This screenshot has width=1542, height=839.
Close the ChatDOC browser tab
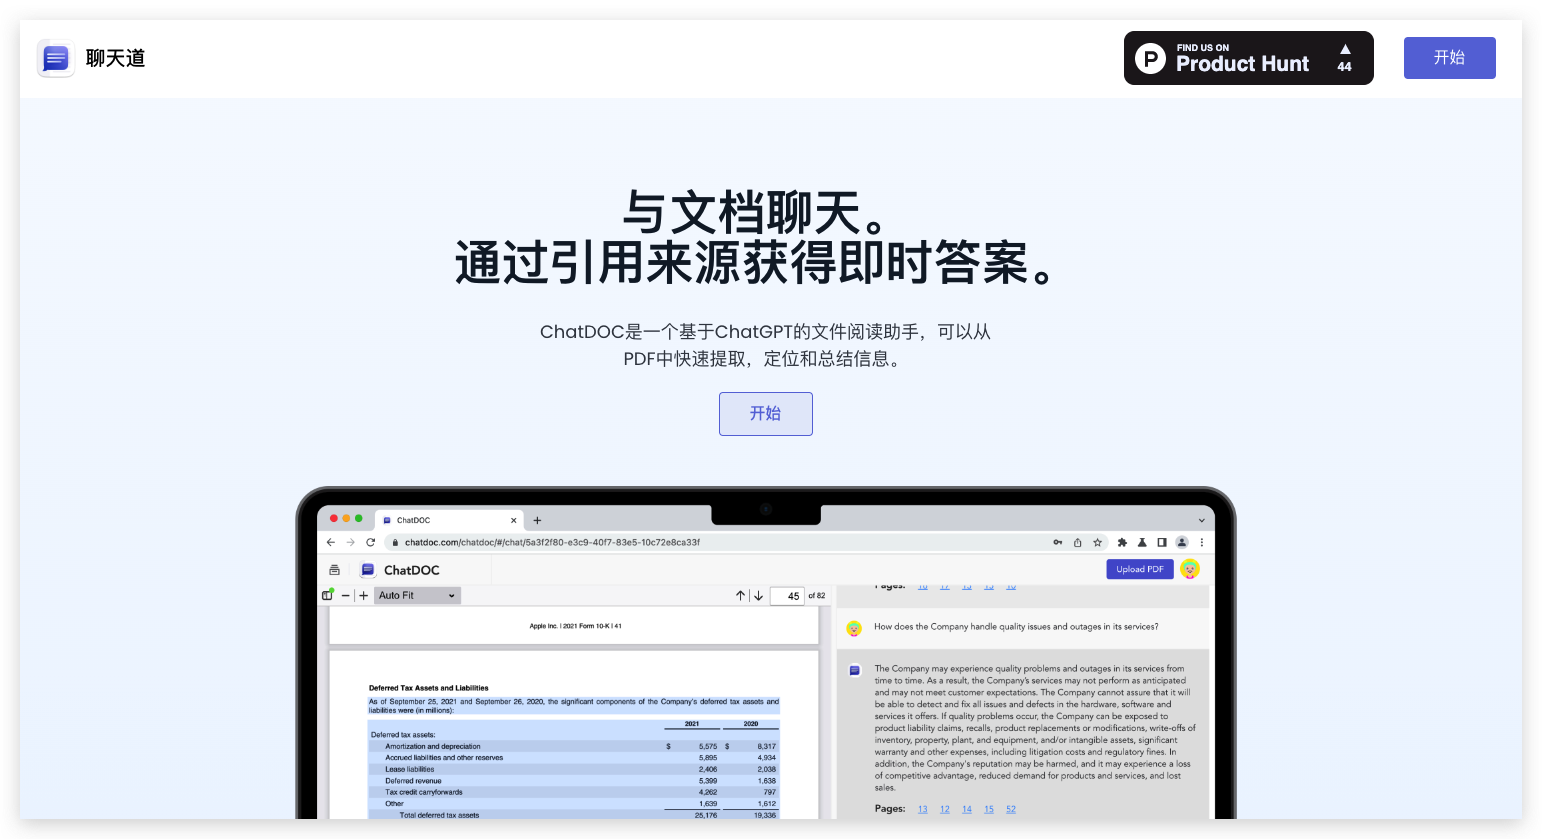point(514,520)
